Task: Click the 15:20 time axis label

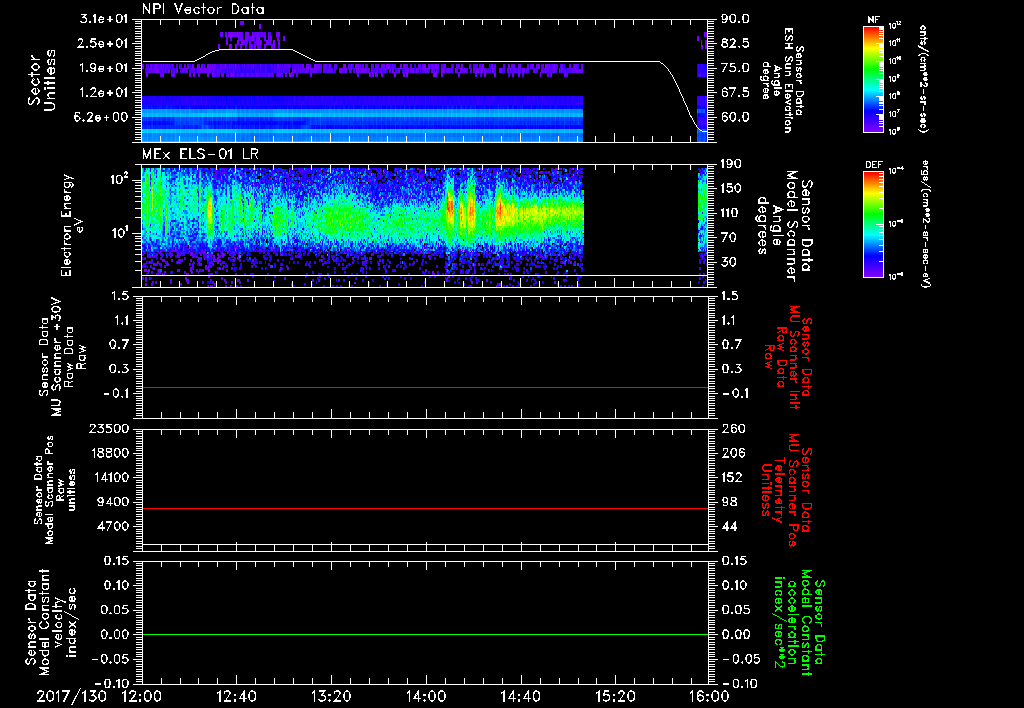Action: 614,695
